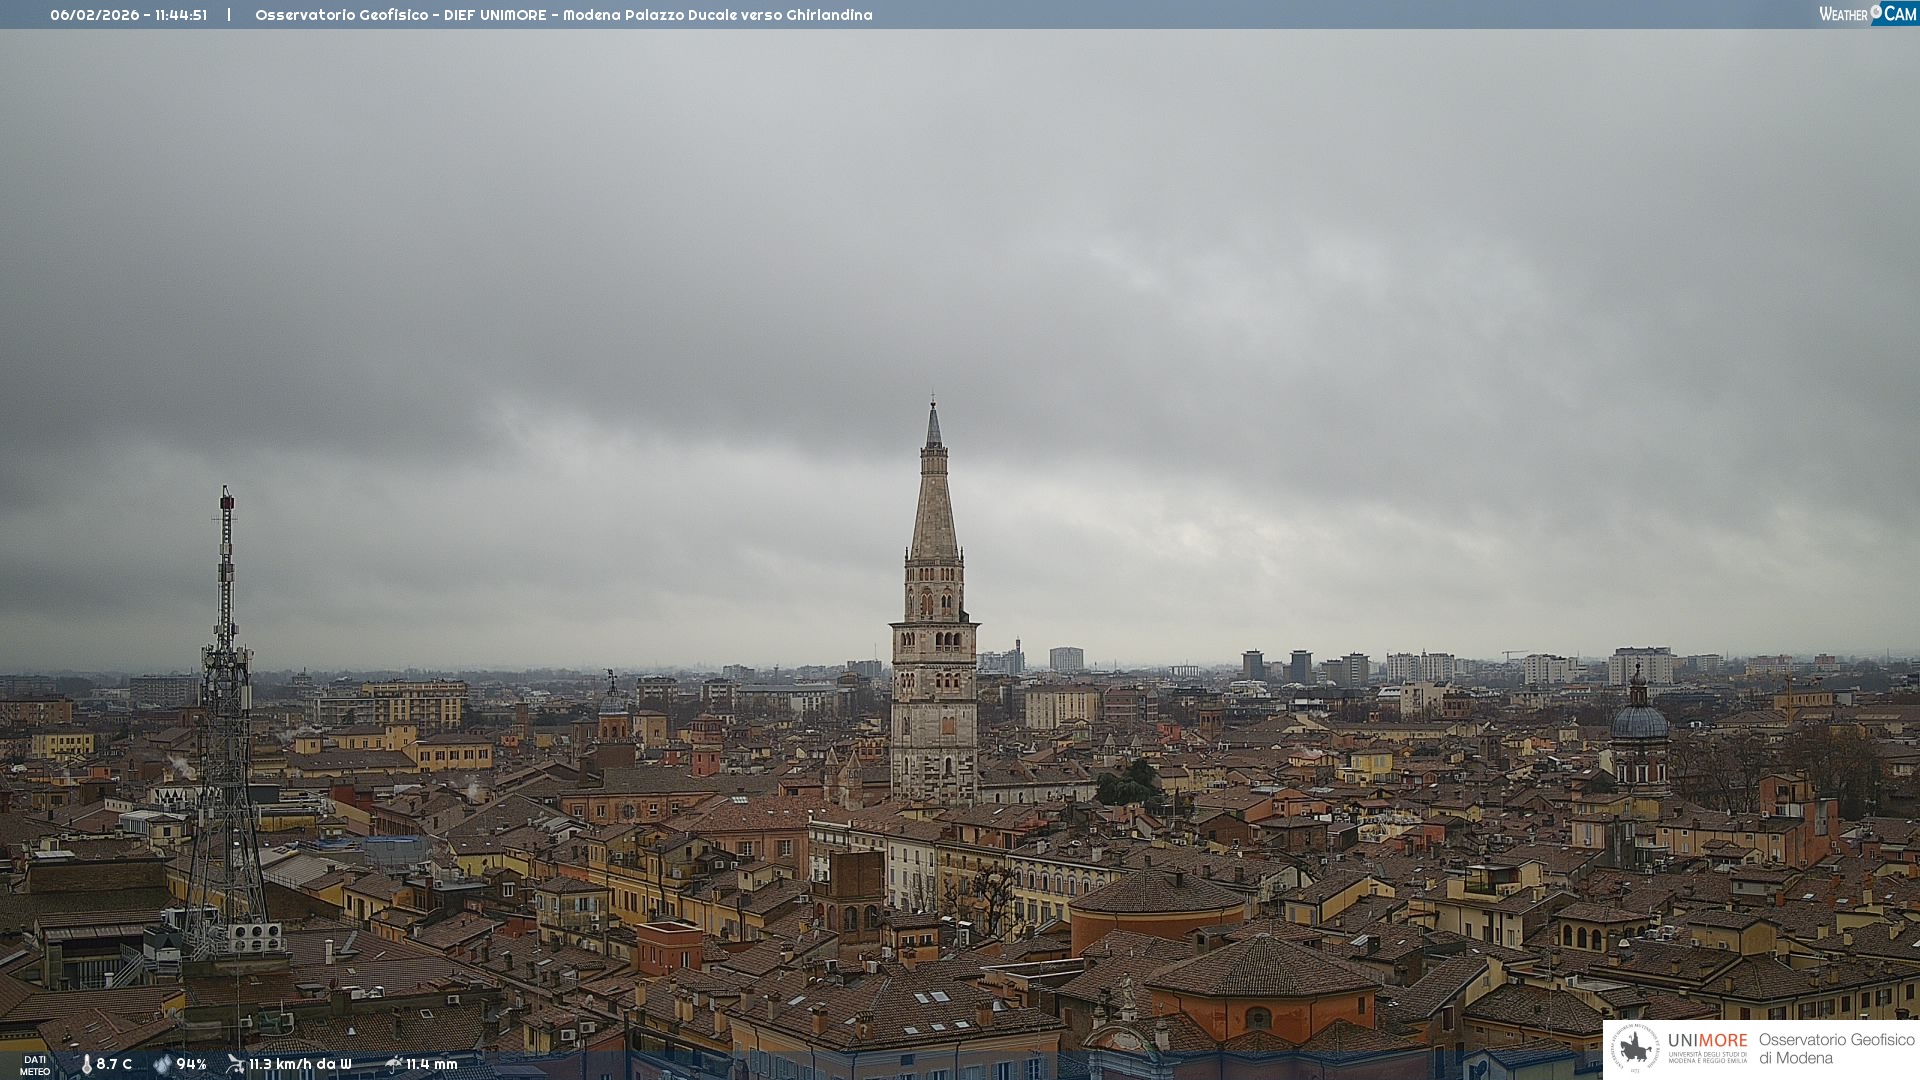
Task: Click the rain umbrella icon
Action: pyautogui.click(x=393, y=1064)
